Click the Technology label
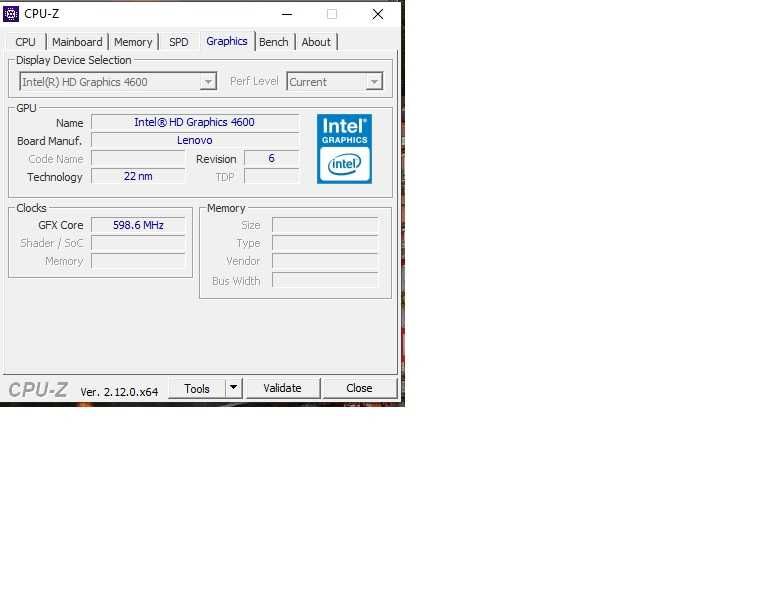 (x=54, y=177)
